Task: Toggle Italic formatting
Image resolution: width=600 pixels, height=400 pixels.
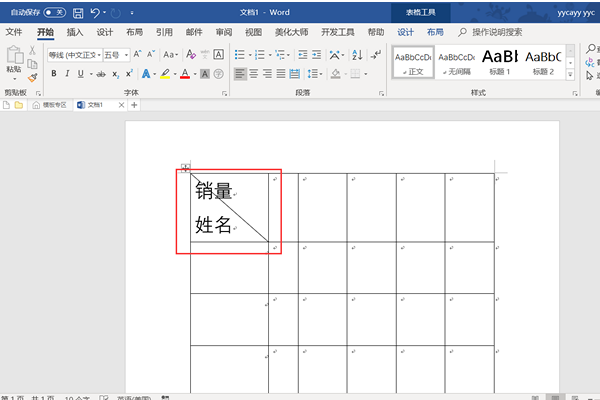Action: pyautogui.click(x=67, y=73)
